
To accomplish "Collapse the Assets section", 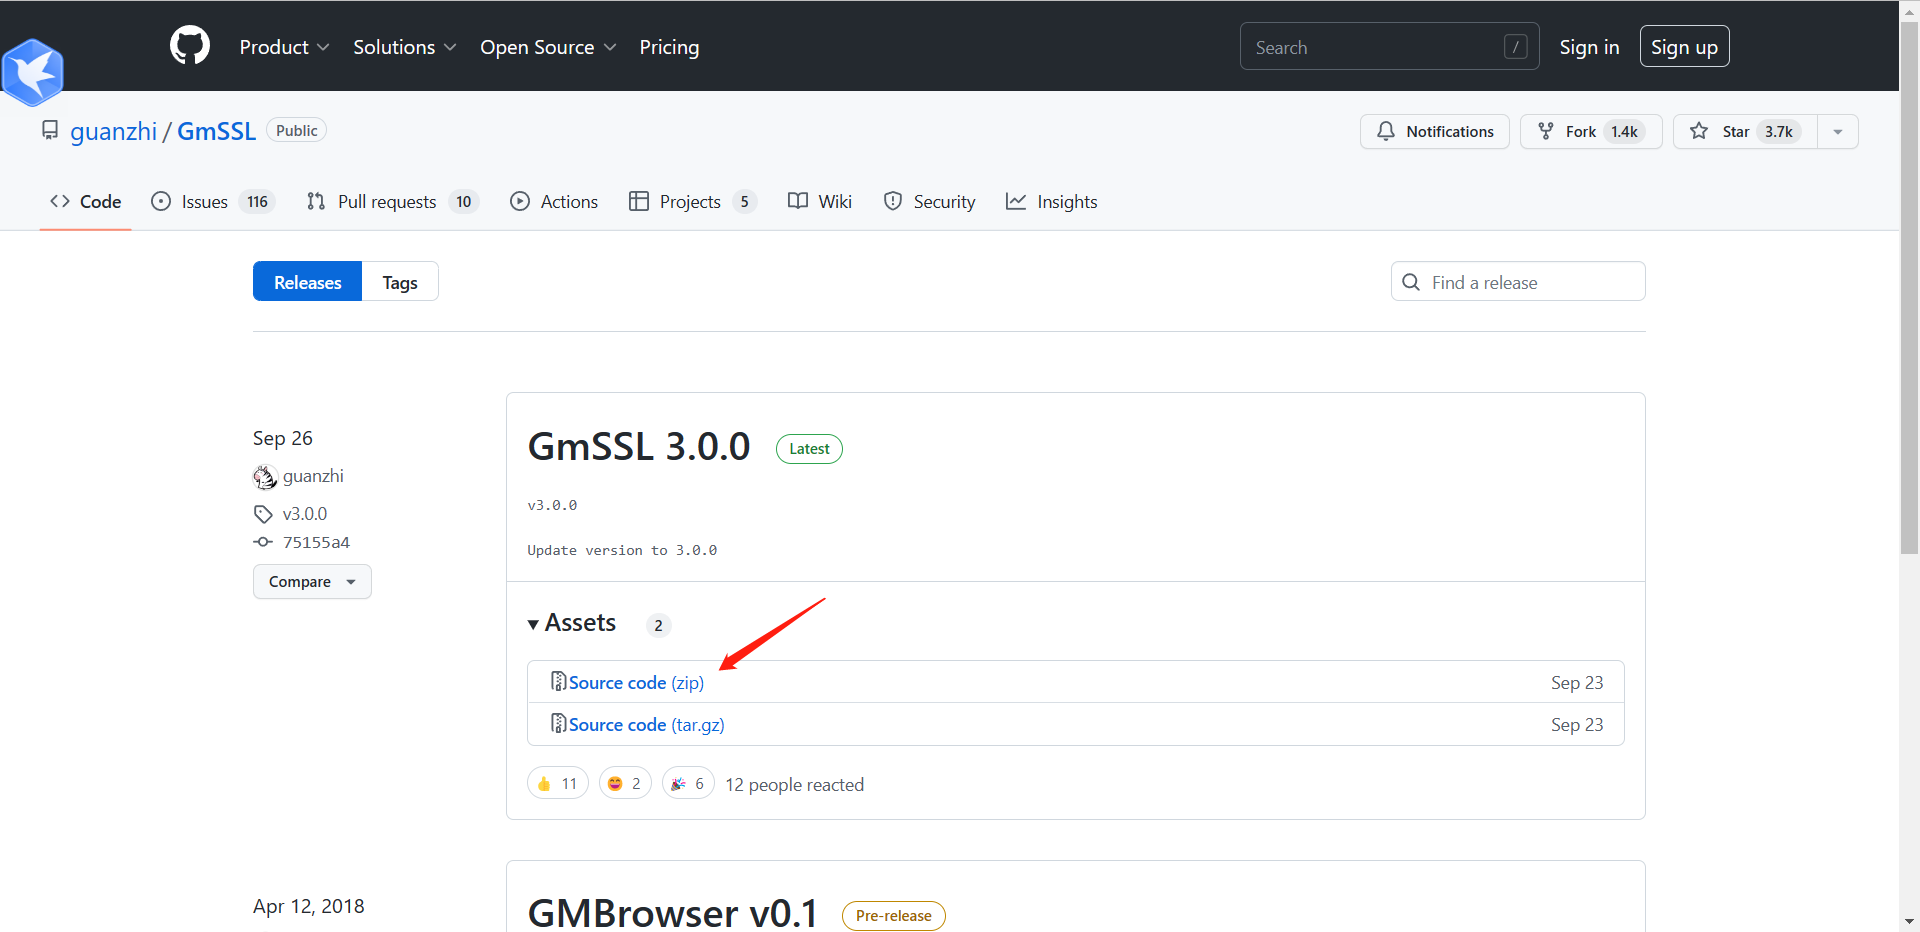I will pyautogui.click(x=572, y=623).
